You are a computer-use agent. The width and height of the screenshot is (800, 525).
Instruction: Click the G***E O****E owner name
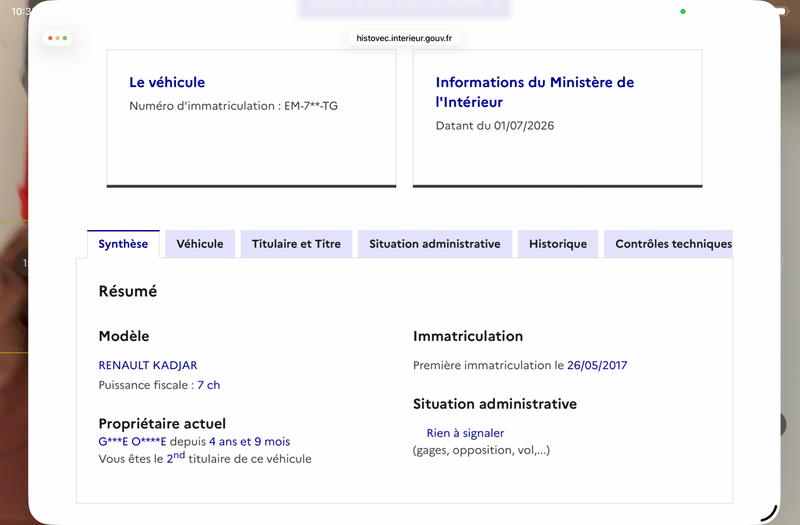132,441
